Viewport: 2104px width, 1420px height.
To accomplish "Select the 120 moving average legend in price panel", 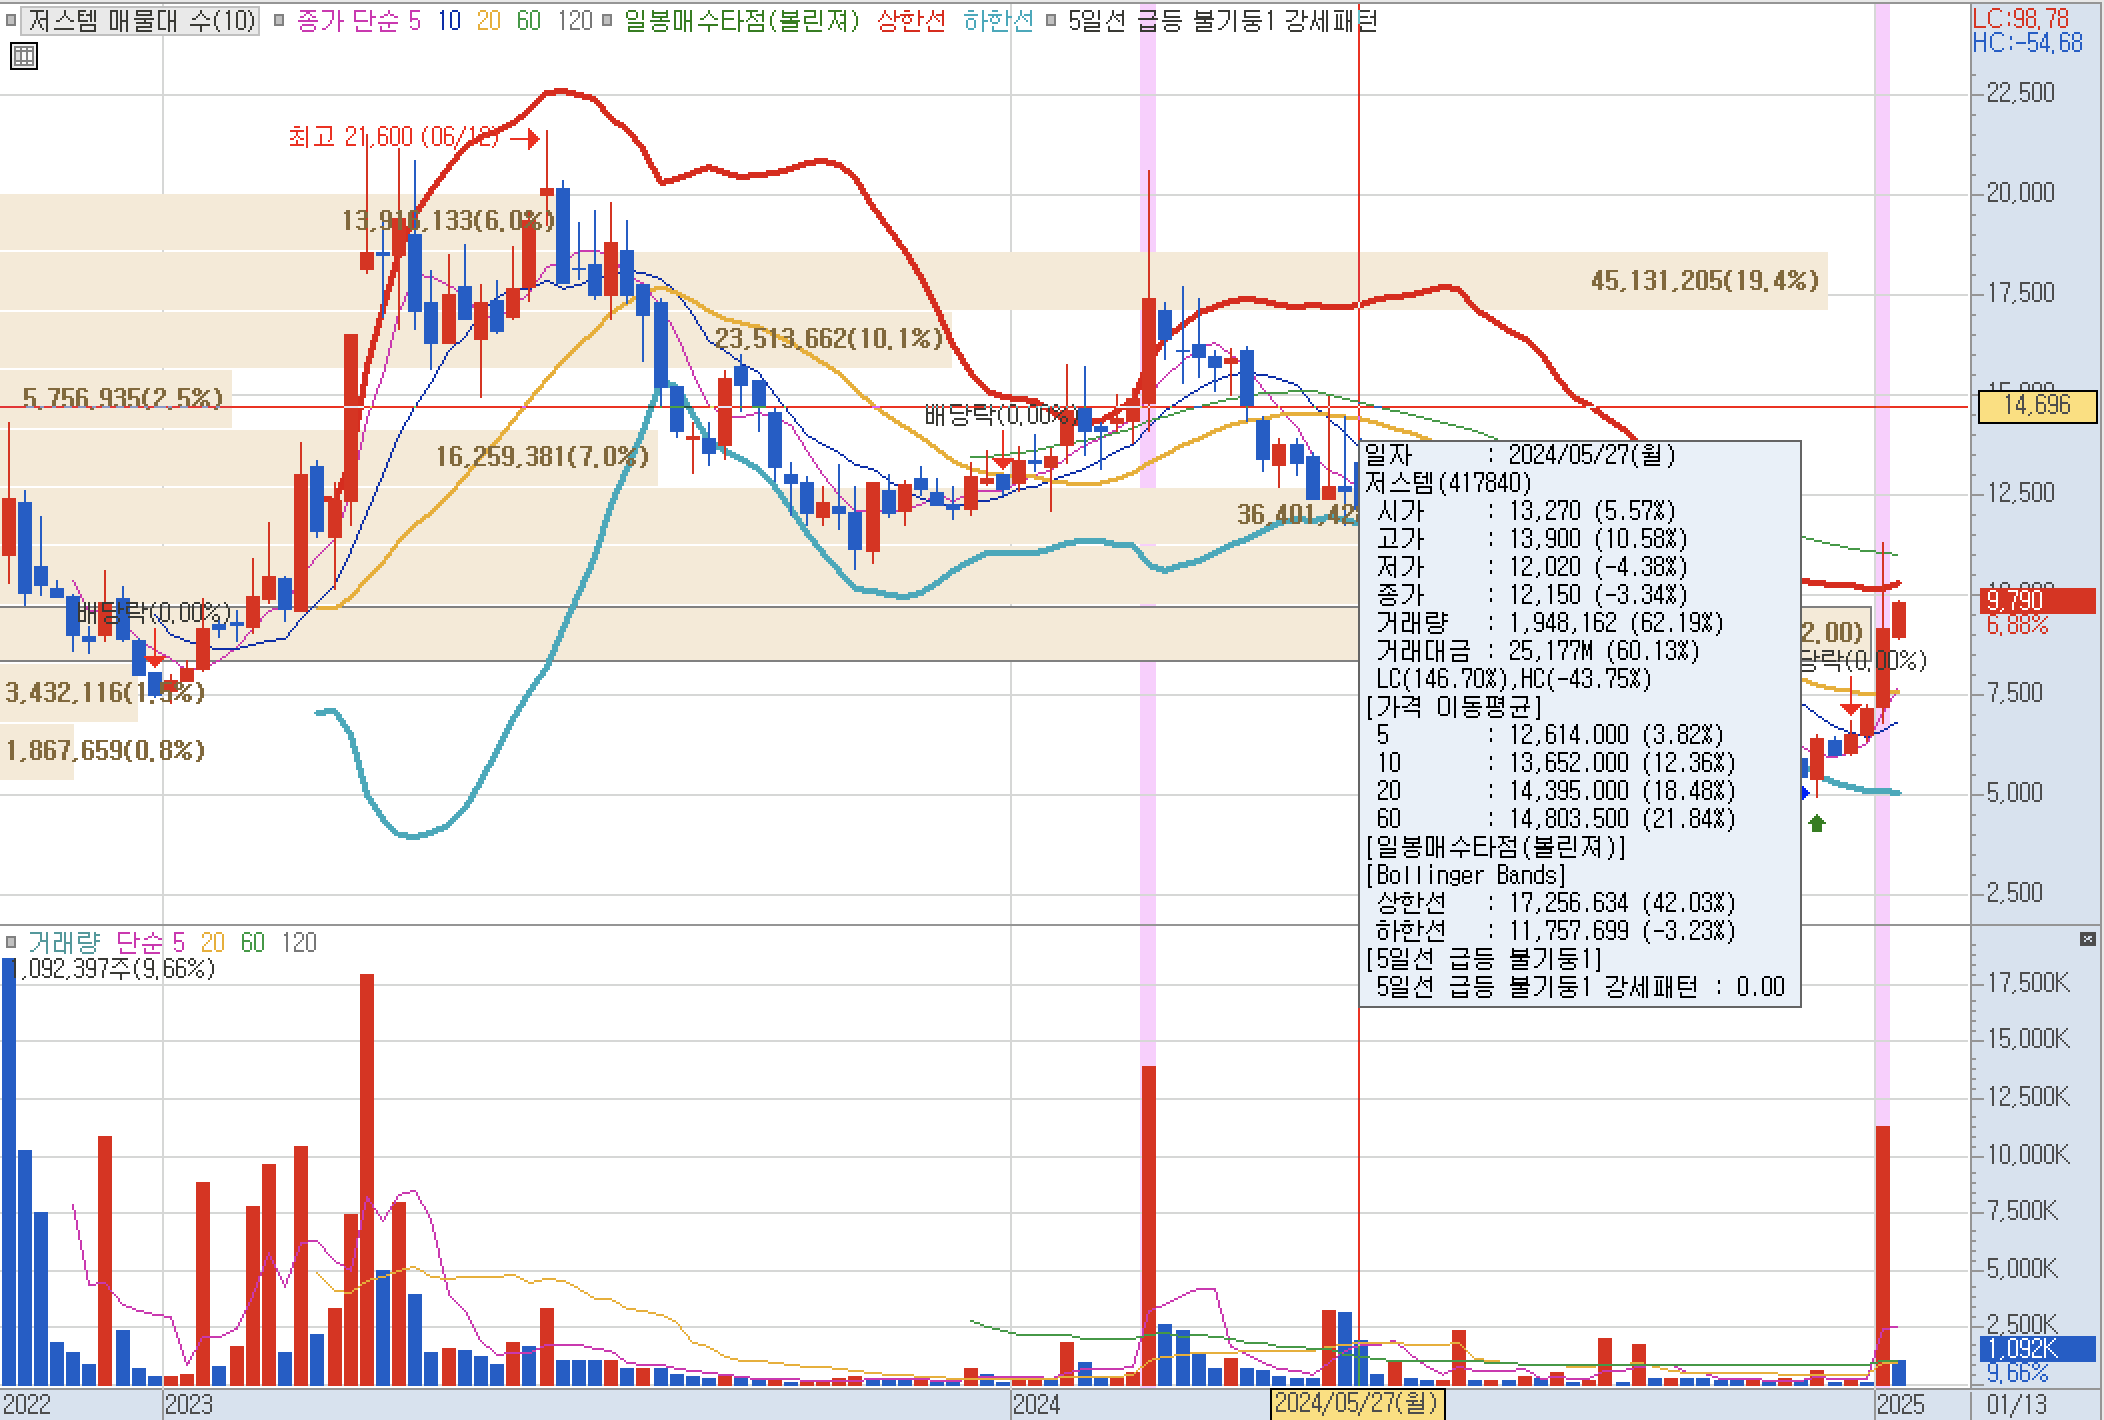I will [575, 21].
